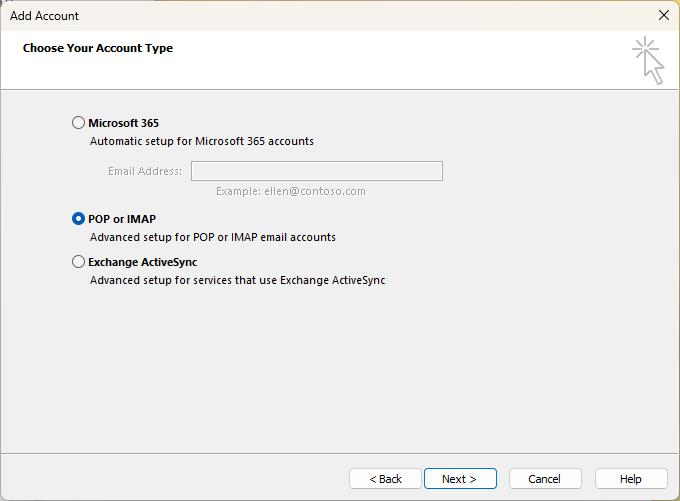Image resolution: width=680 pixels, height=501 pixels.
Task: Click the Email Address input field
Action: 316,171
